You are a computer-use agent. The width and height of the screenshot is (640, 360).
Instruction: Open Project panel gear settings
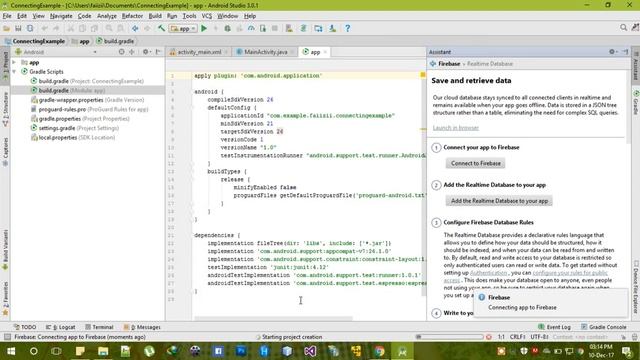tap(146, 52)
